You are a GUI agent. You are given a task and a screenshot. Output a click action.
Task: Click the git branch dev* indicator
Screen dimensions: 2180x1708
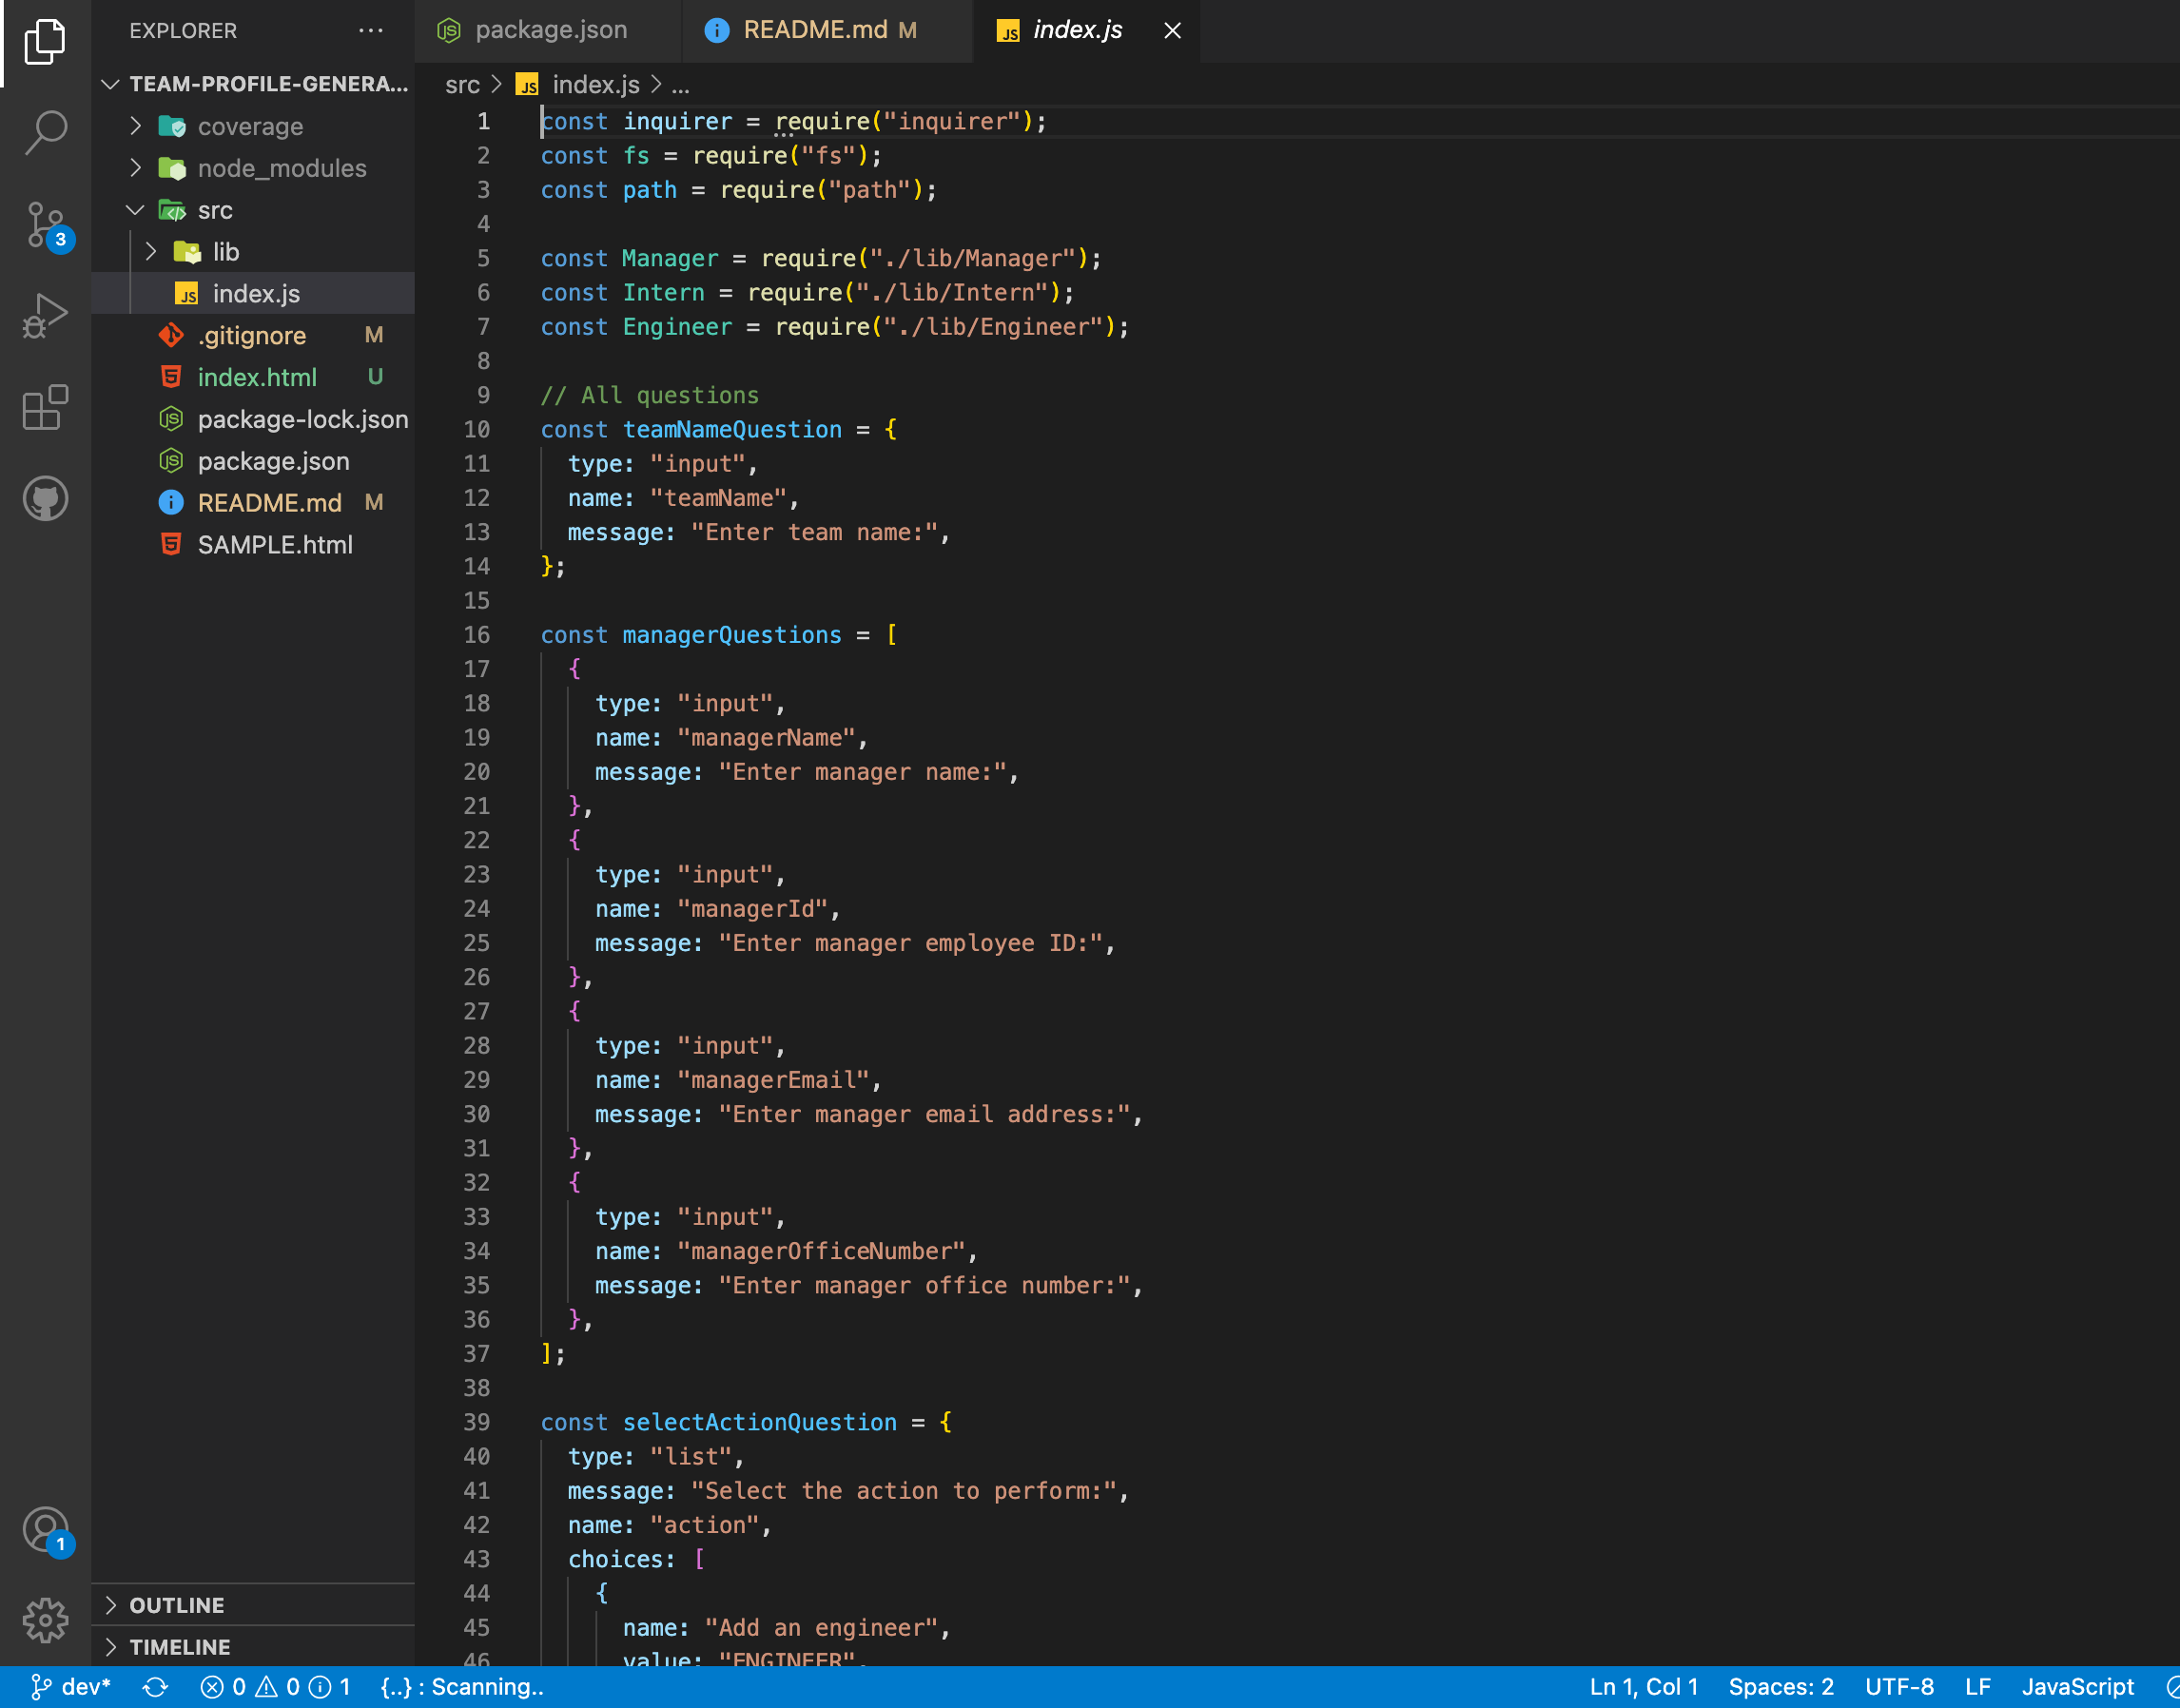click(x=70, y=1687)
